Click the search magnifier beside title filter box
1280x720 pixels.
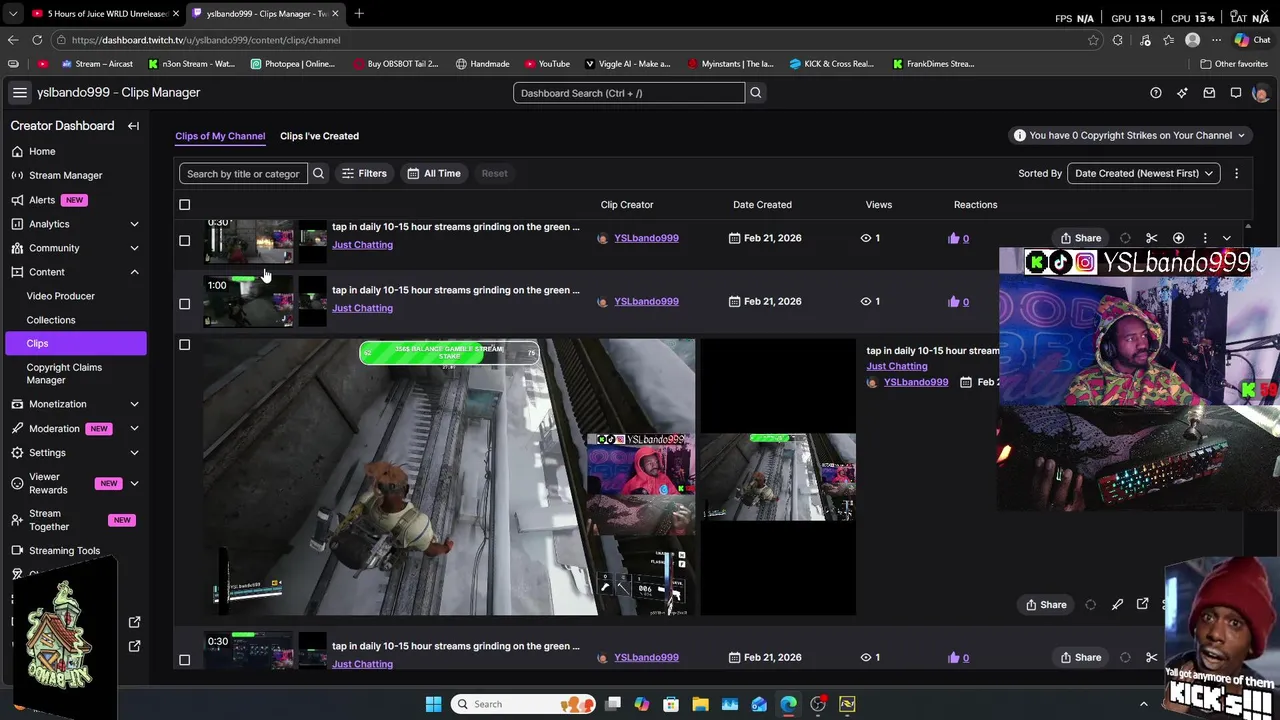[318, 174]
